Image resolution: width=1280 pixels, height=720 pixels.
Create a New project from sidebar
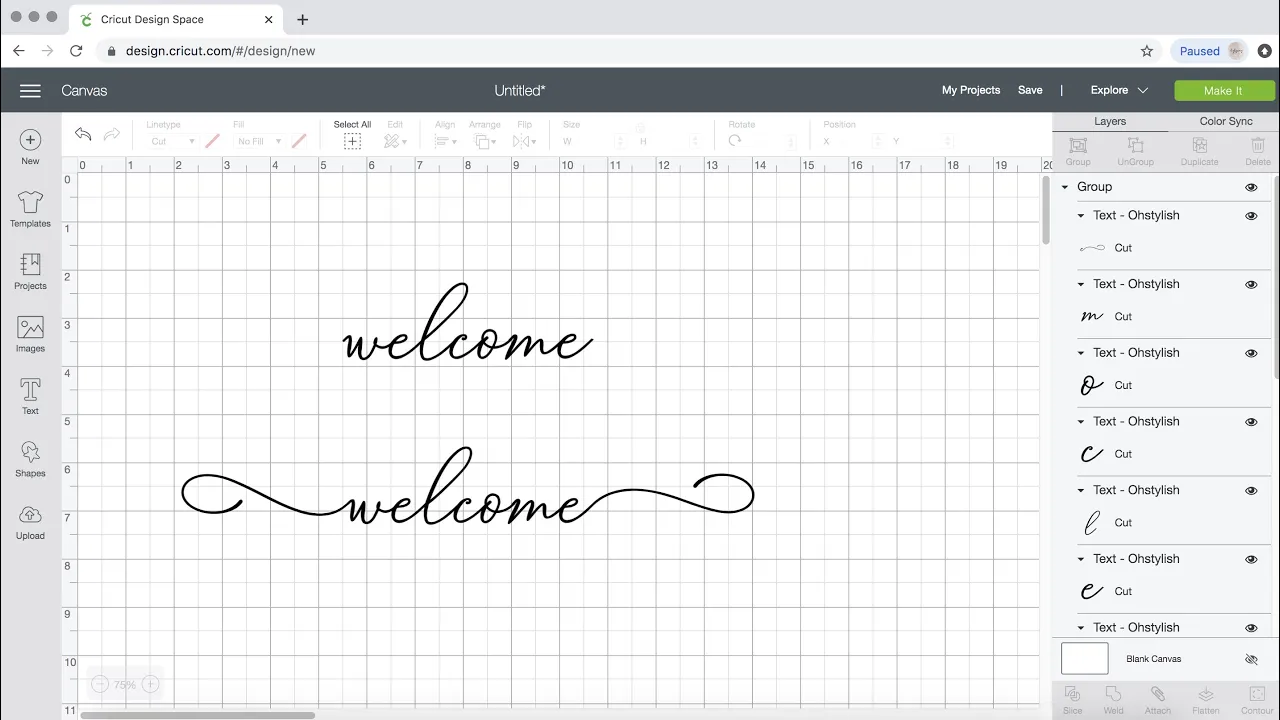(x=30, y=147)
